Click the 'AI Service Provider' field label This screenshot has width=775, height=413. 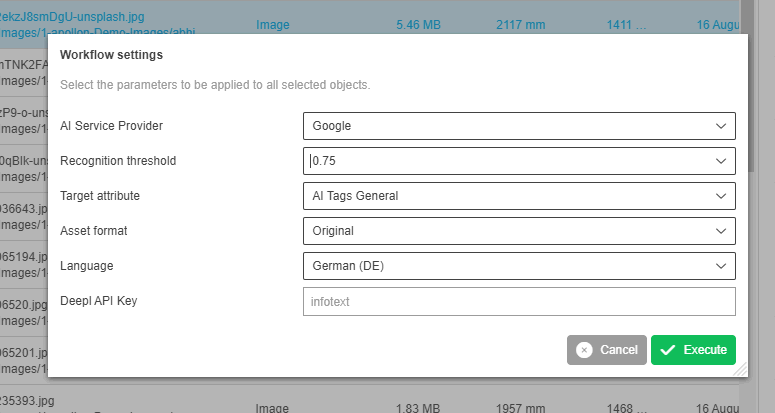point(112,126)
